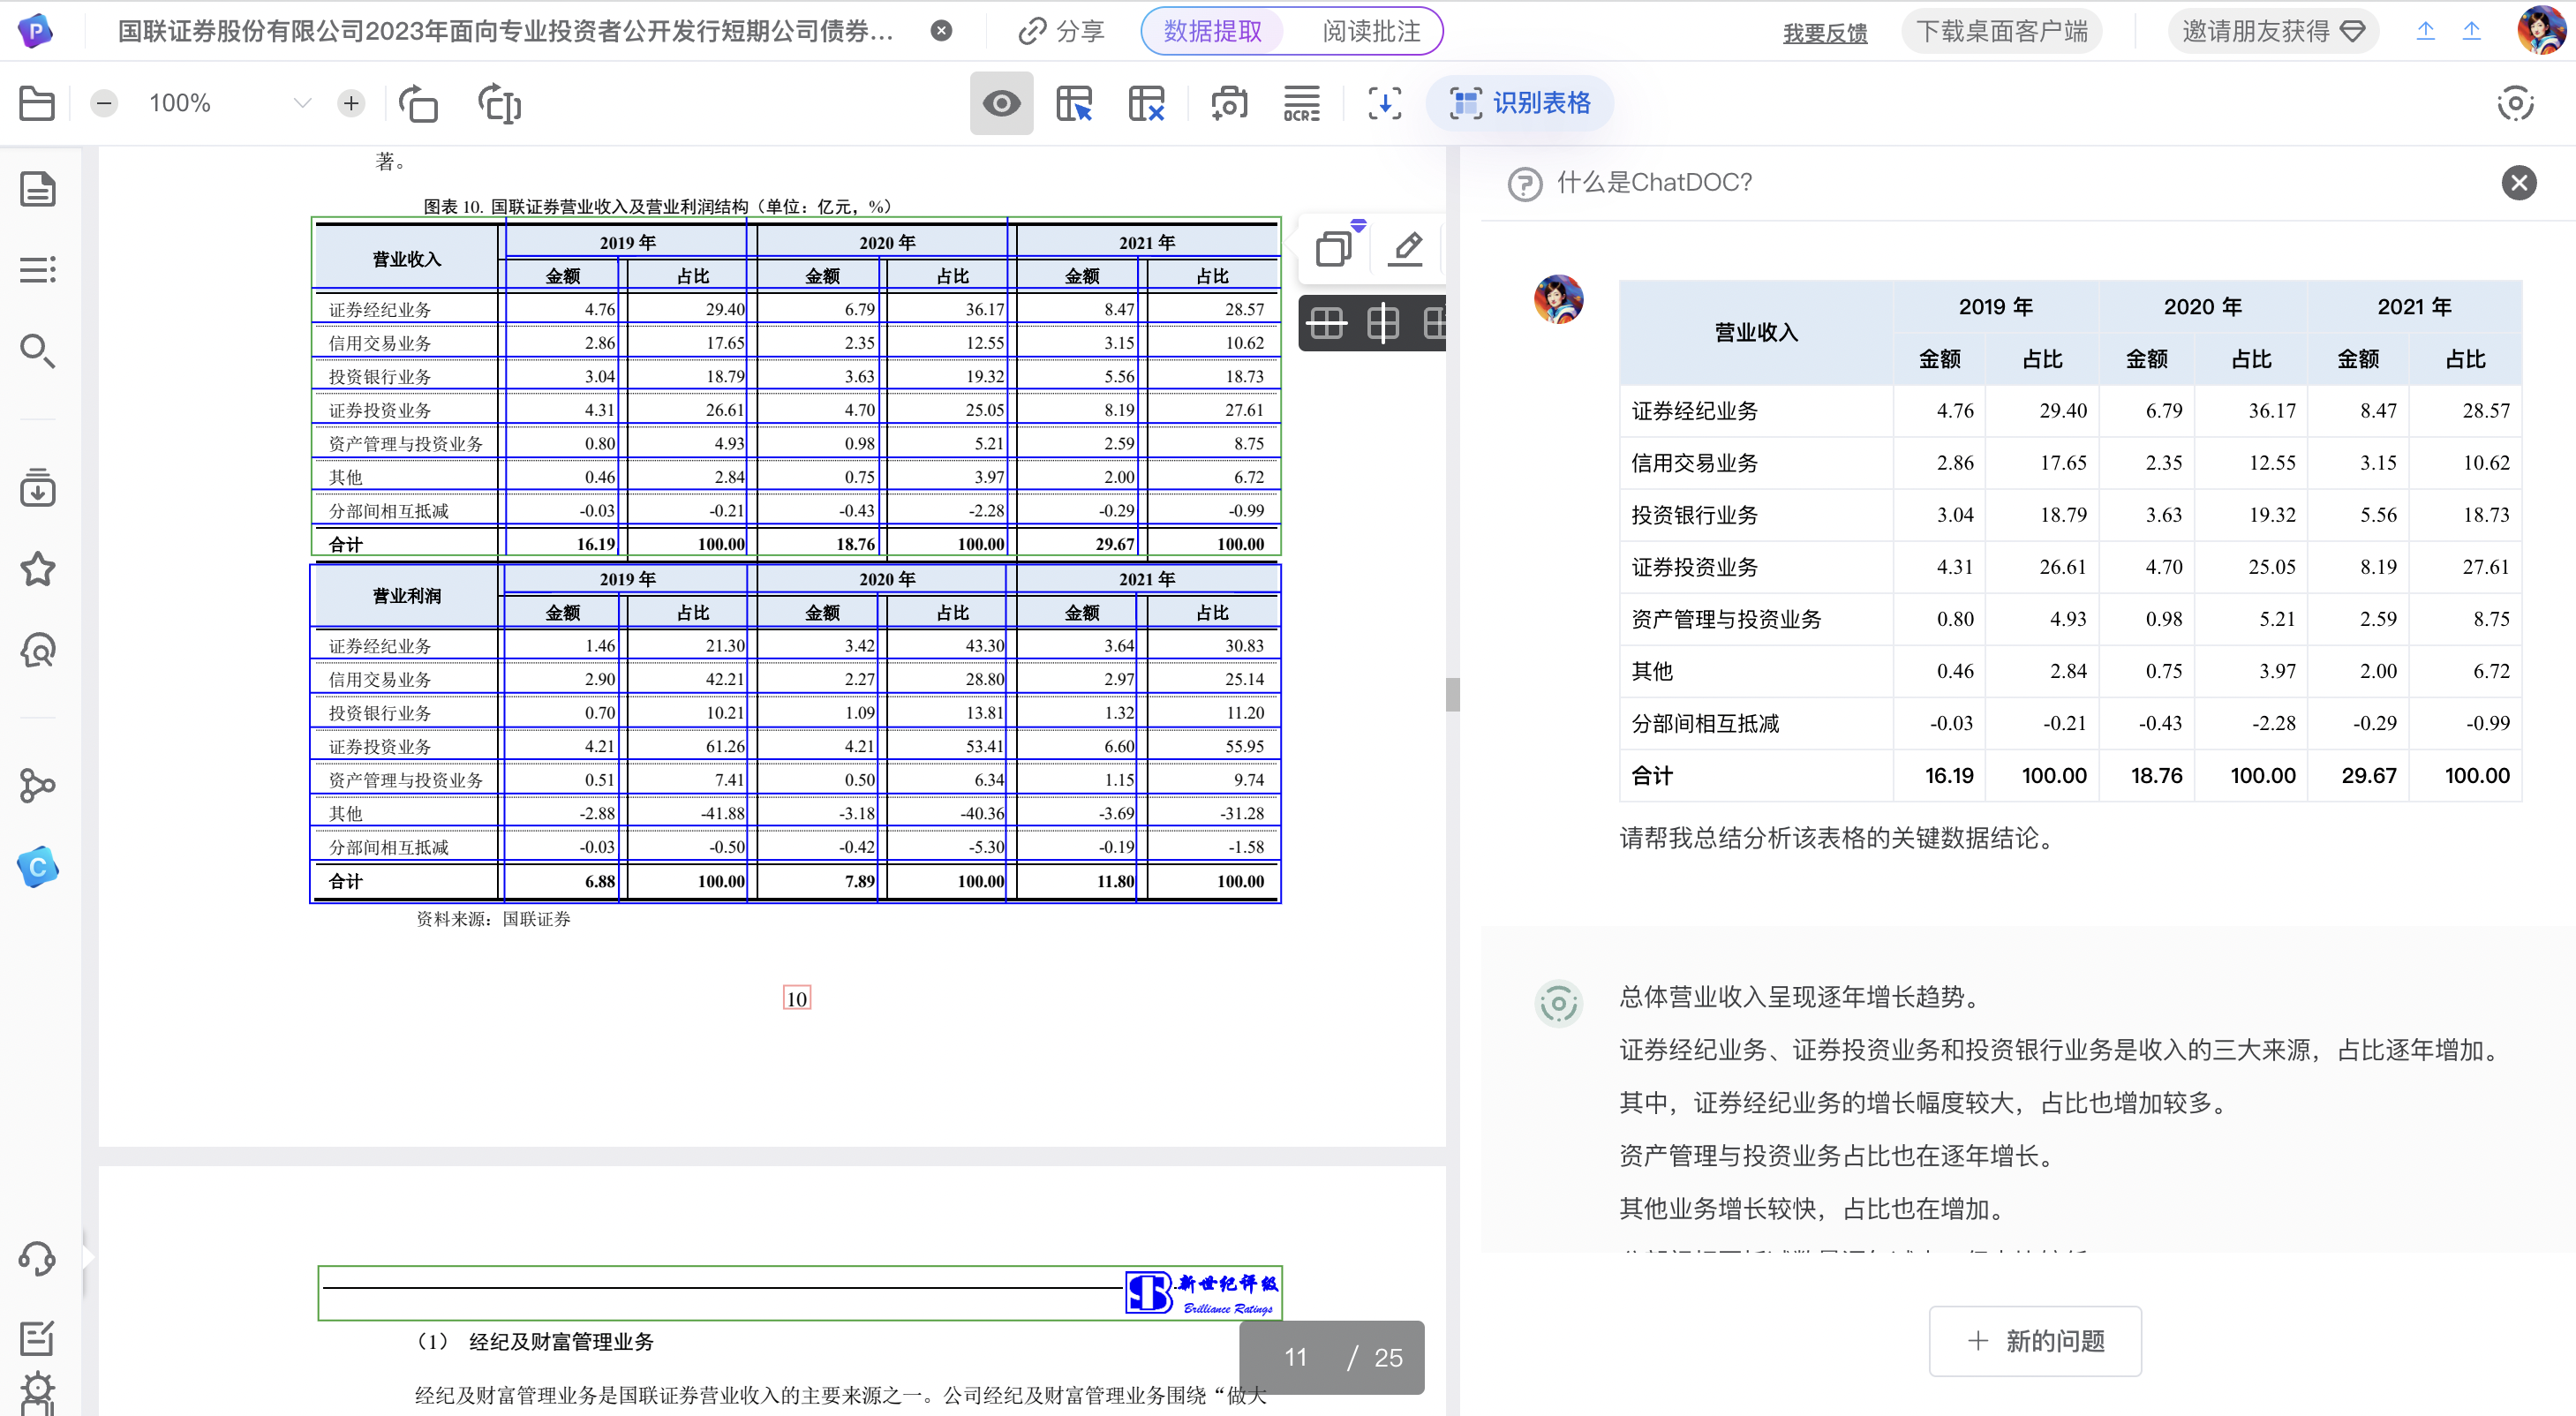Click the question mark help icon
Screen dimensions: 2576x1416
1525,184
